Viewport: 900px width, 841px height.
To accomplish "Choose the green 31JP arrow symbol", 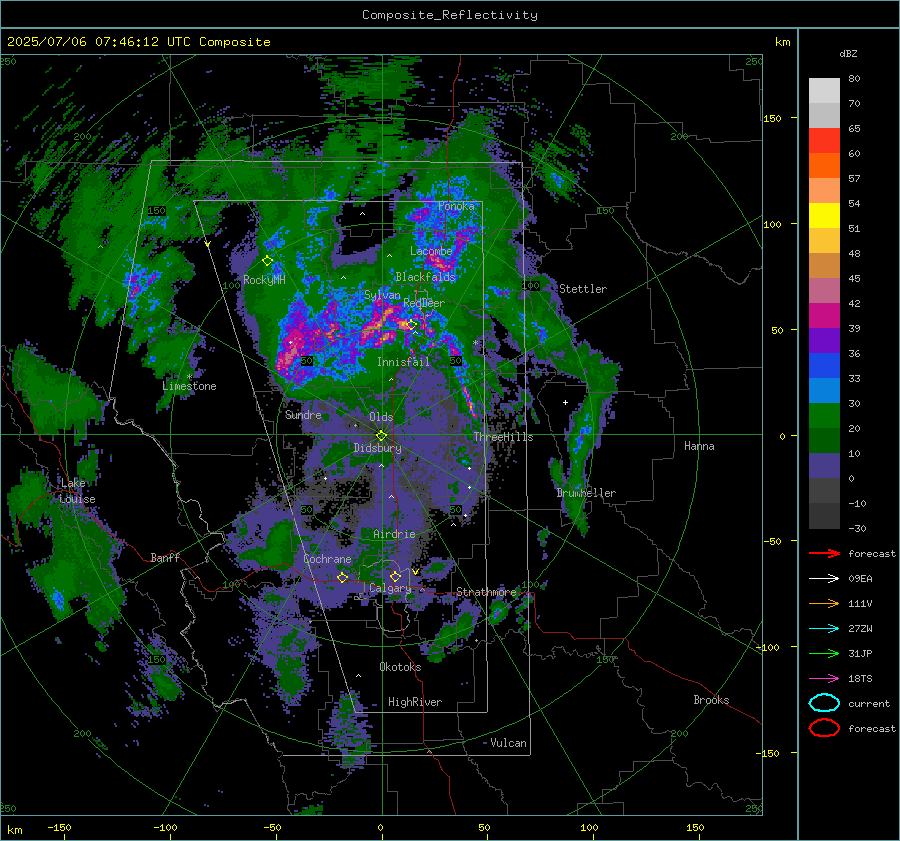I will [824, 653].
